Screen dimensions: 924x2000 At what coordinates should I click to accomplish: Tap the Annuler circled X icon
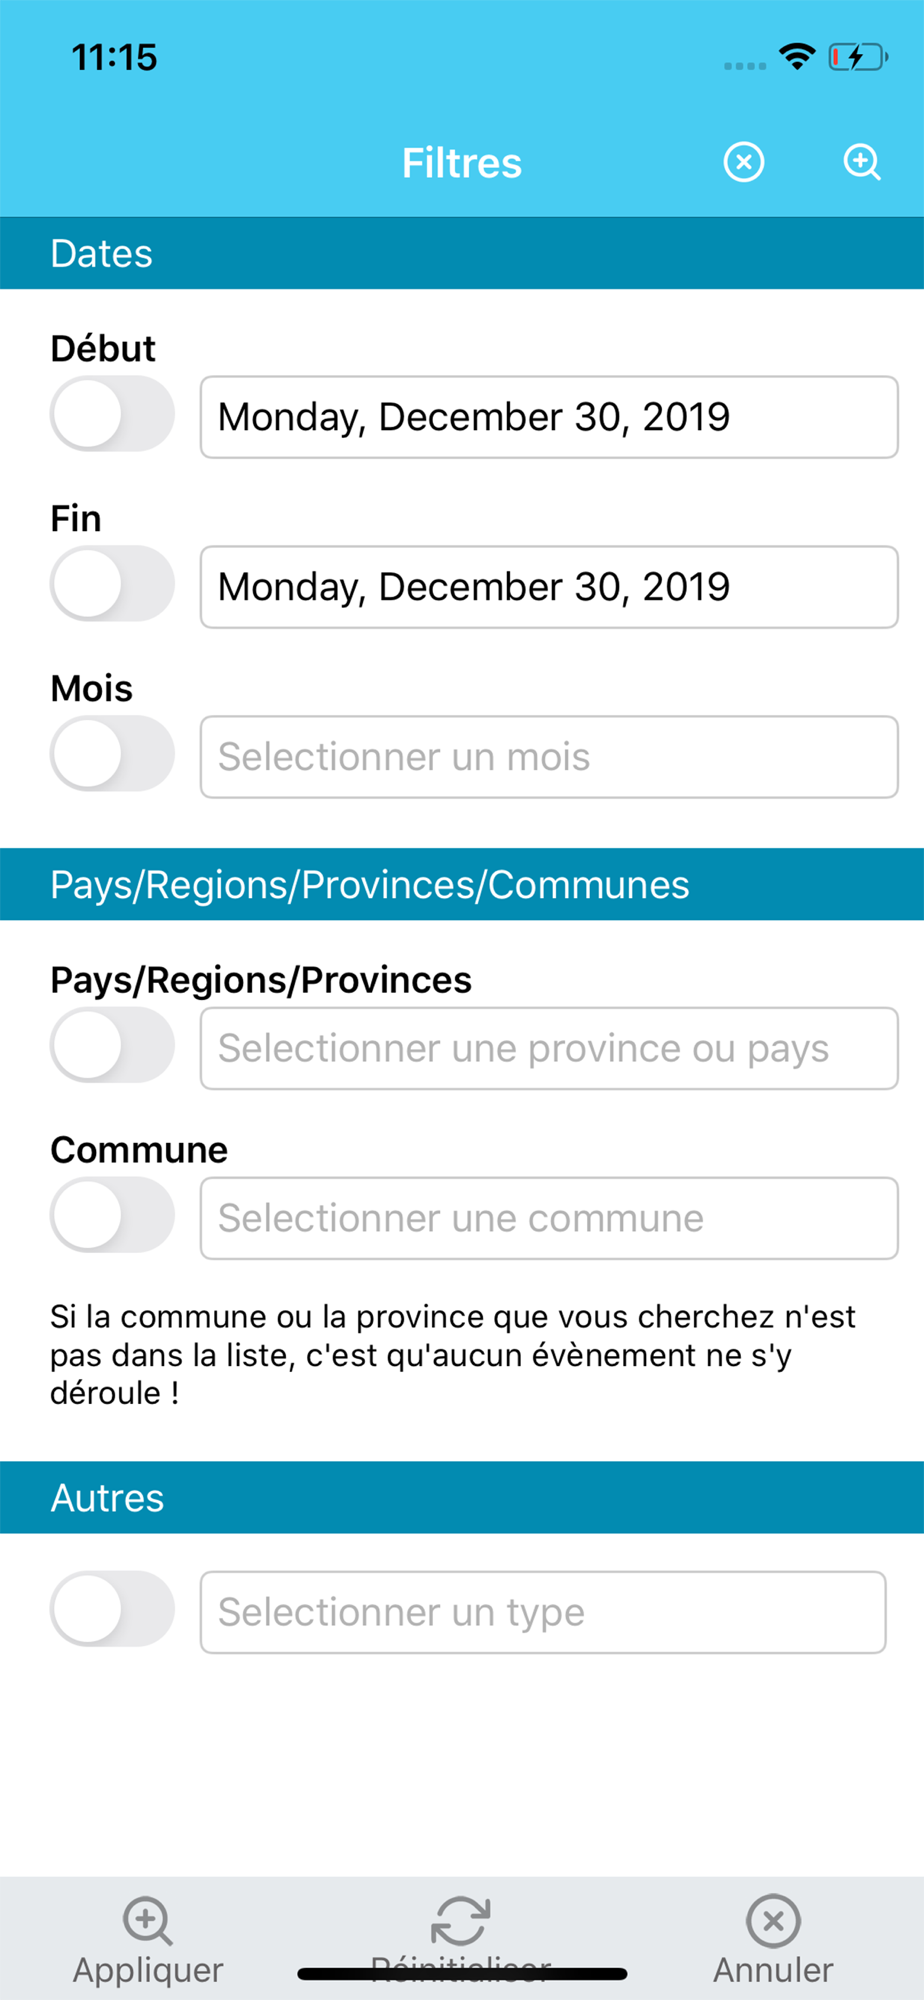coord(773,1920)
